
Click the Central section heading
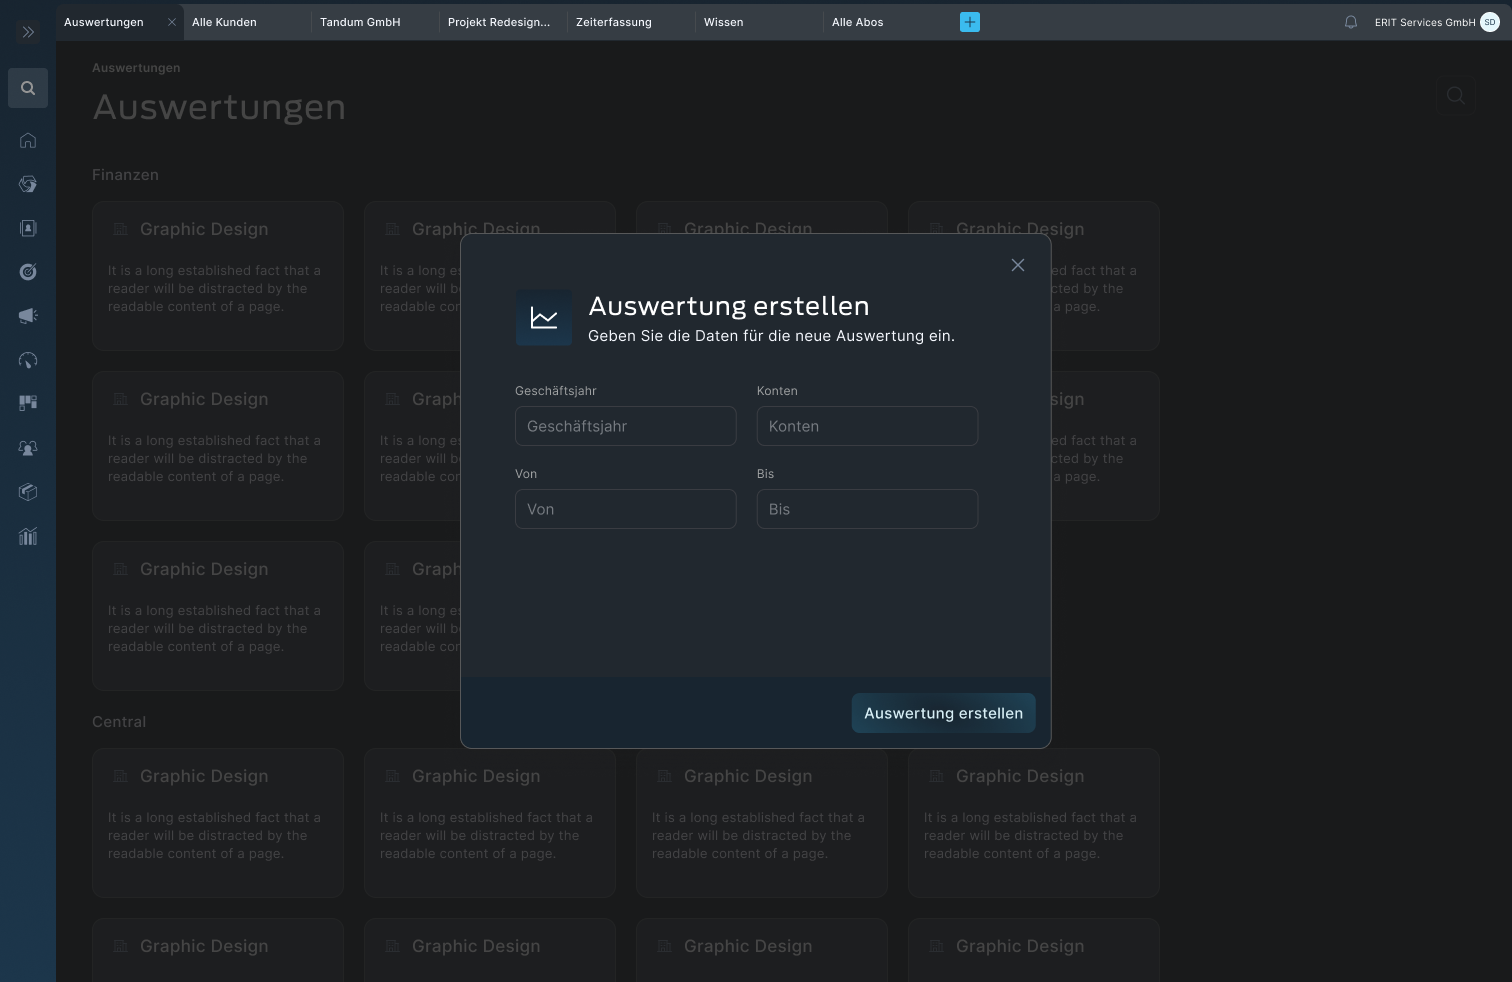click(119, 722)
